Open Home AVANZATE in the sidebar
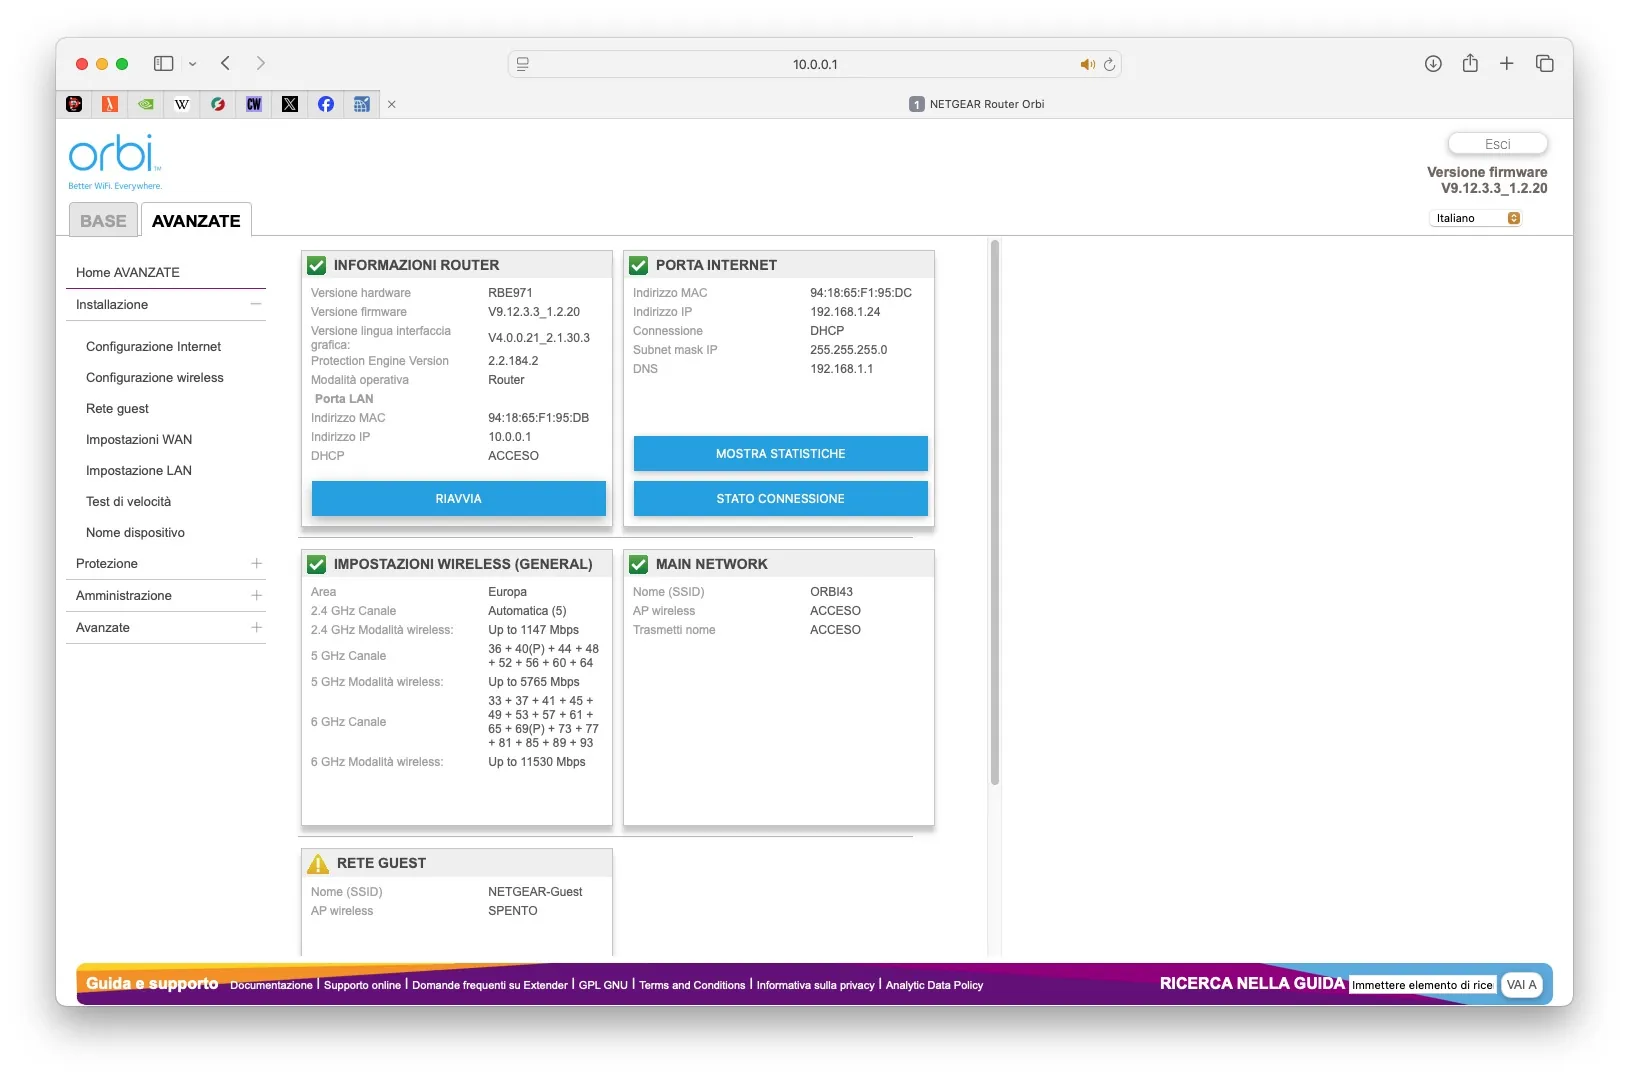This screenshot has width=1629, height=1080. point(128,272)
